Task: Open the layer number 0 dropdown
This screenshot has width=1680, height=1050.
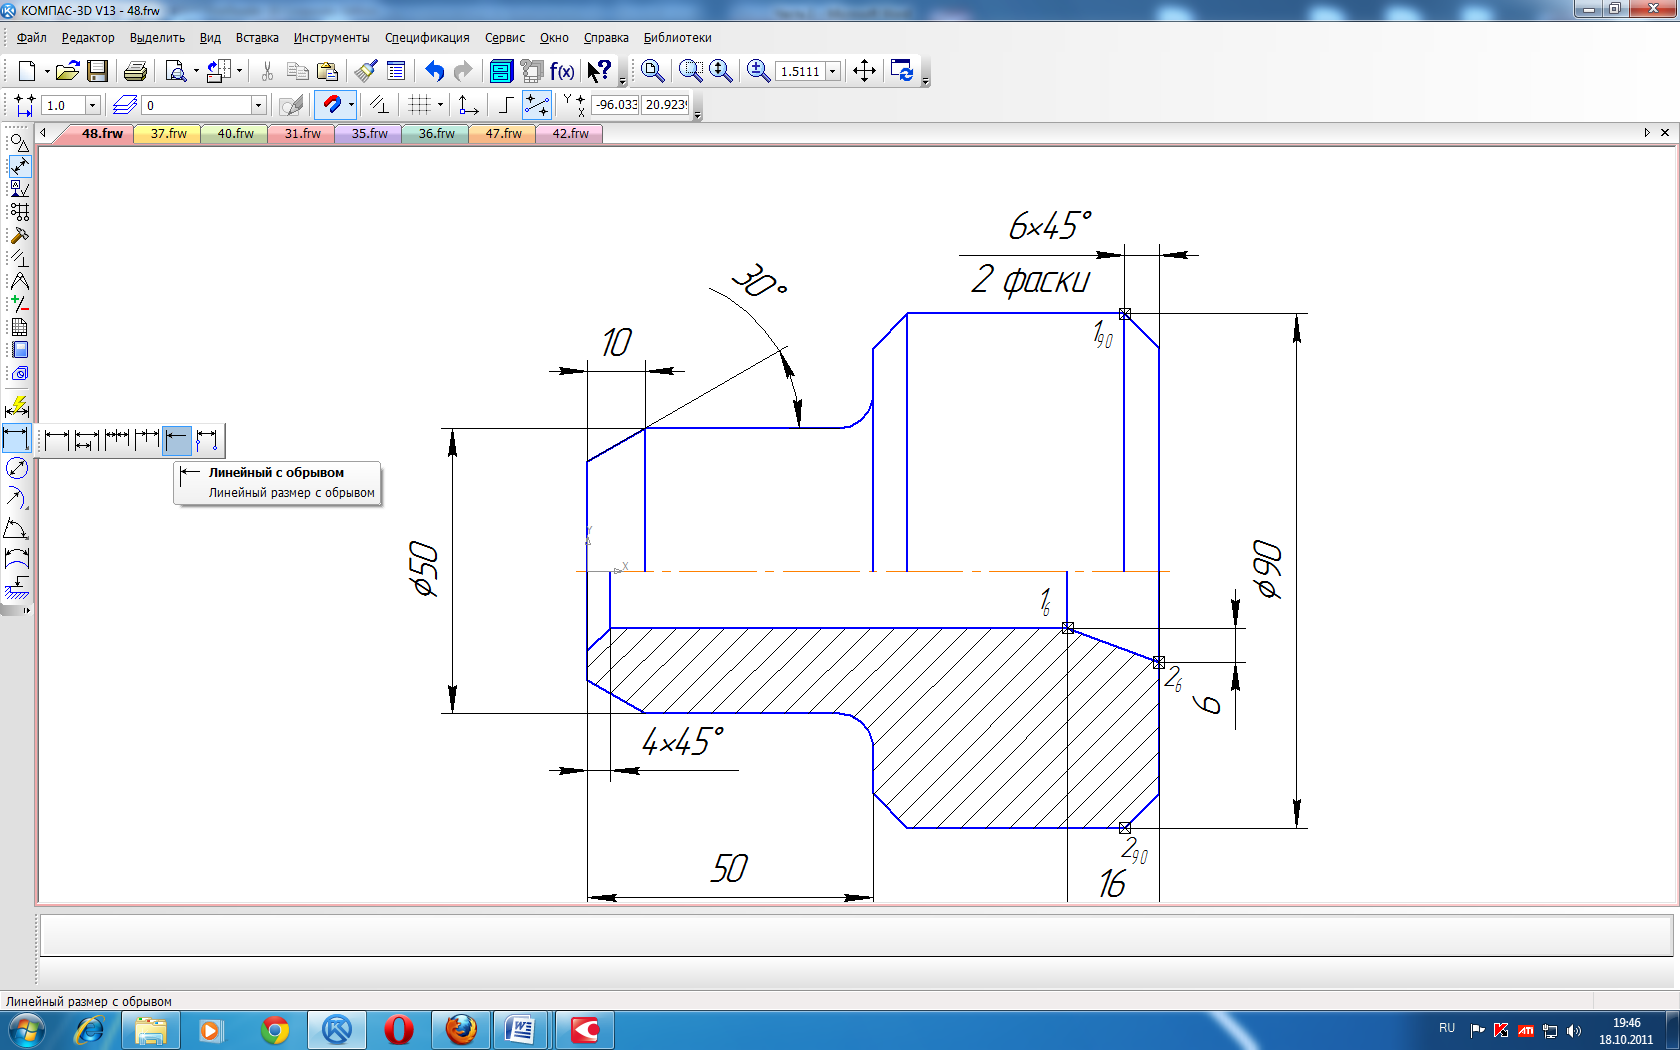Action: [x=258, y=105]
